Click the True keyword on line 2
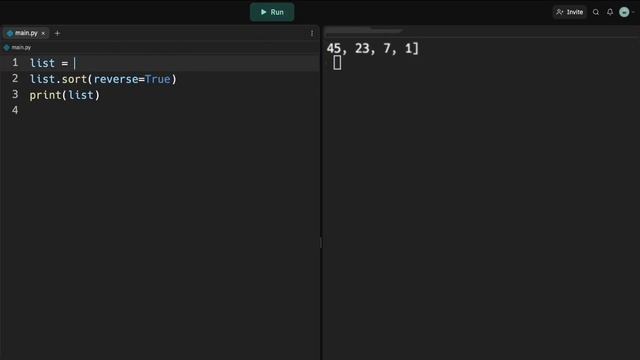 tap(158, 79)
